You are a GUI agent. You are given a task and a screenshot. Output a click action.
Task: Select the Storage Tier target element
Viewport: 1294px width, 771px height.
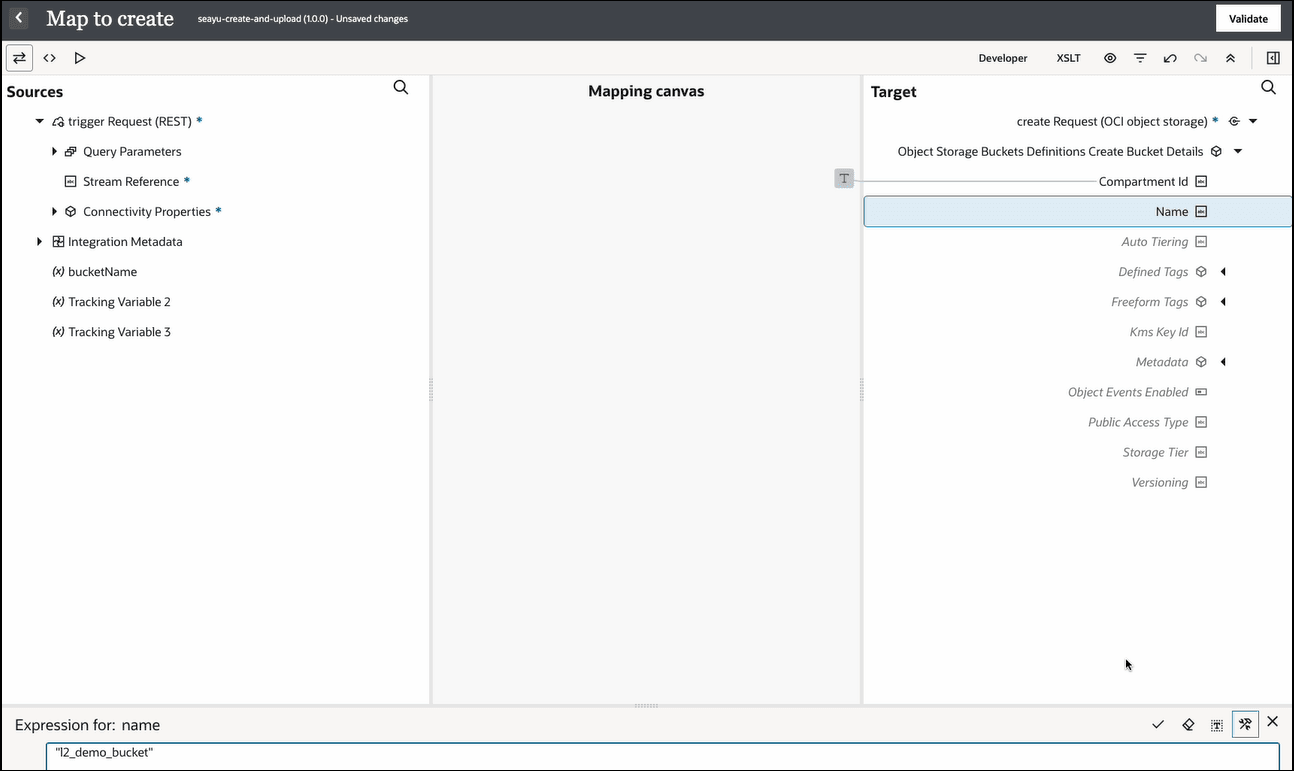(1155, 452)
